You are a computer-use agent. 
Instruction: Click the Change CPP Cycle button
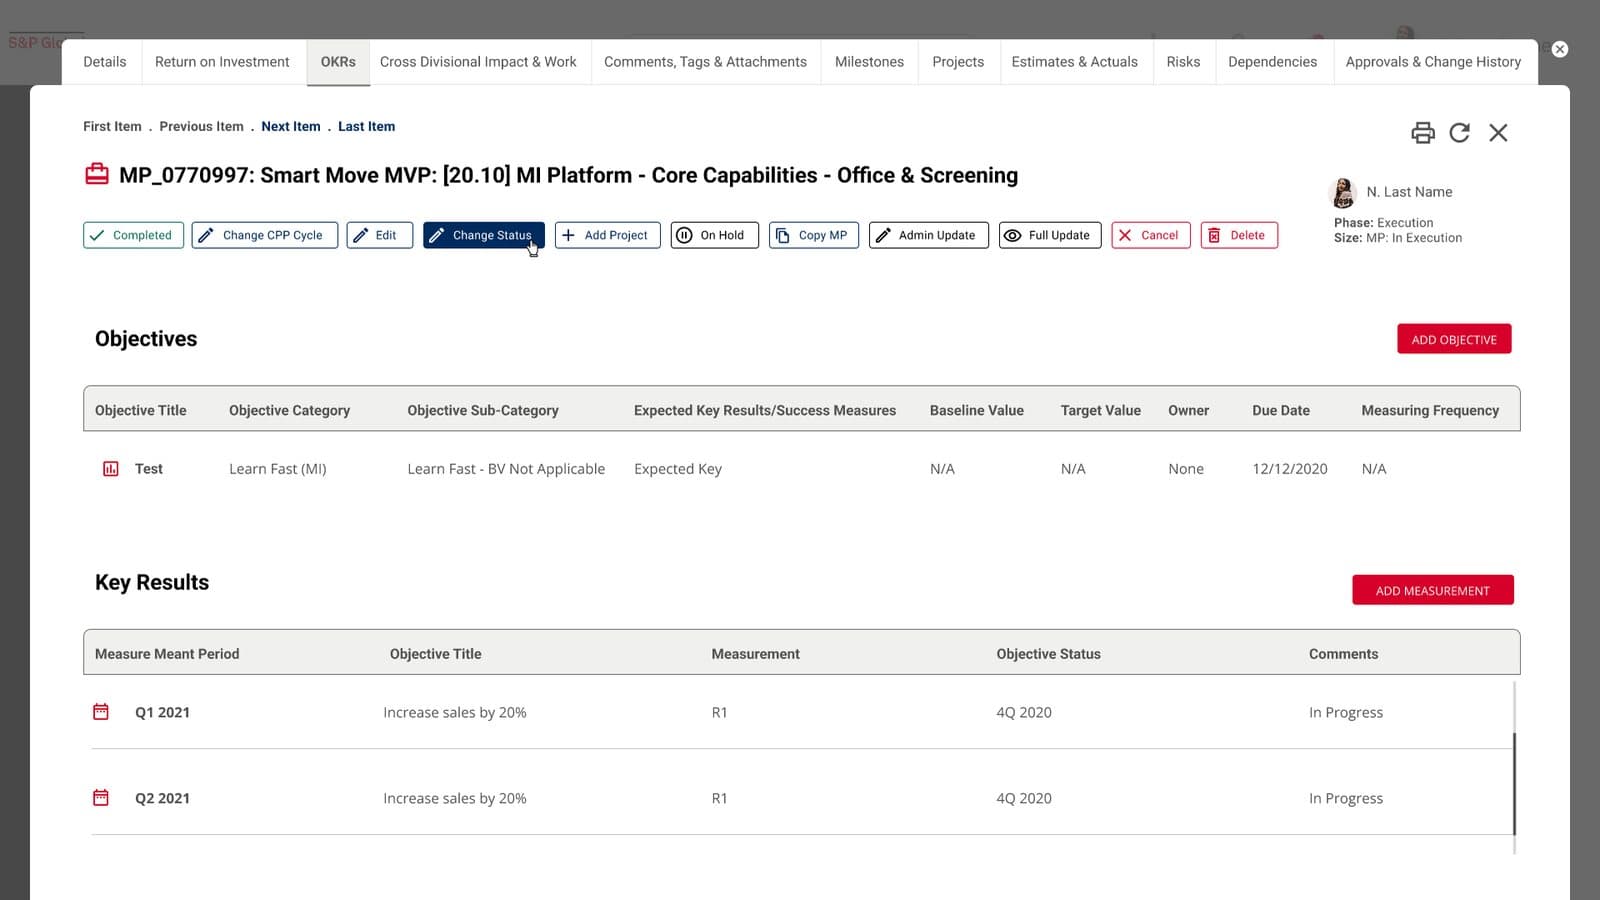pos(264,235)
